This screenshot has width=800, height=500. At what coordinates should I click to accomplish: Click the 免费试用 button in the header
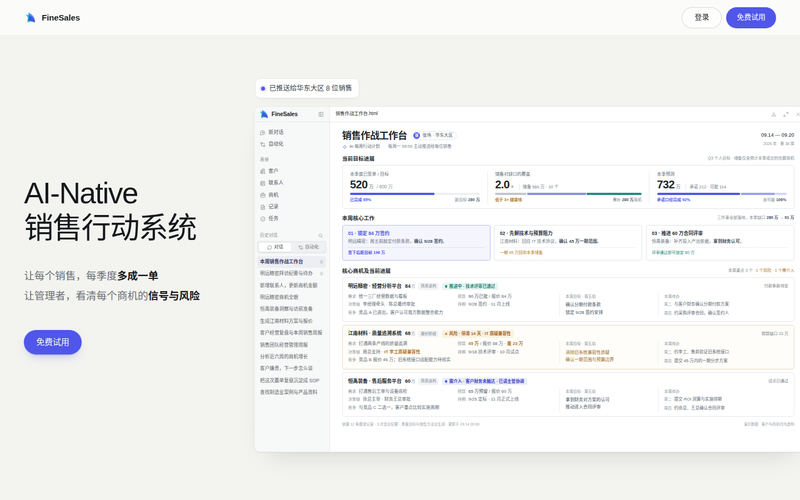751,17
